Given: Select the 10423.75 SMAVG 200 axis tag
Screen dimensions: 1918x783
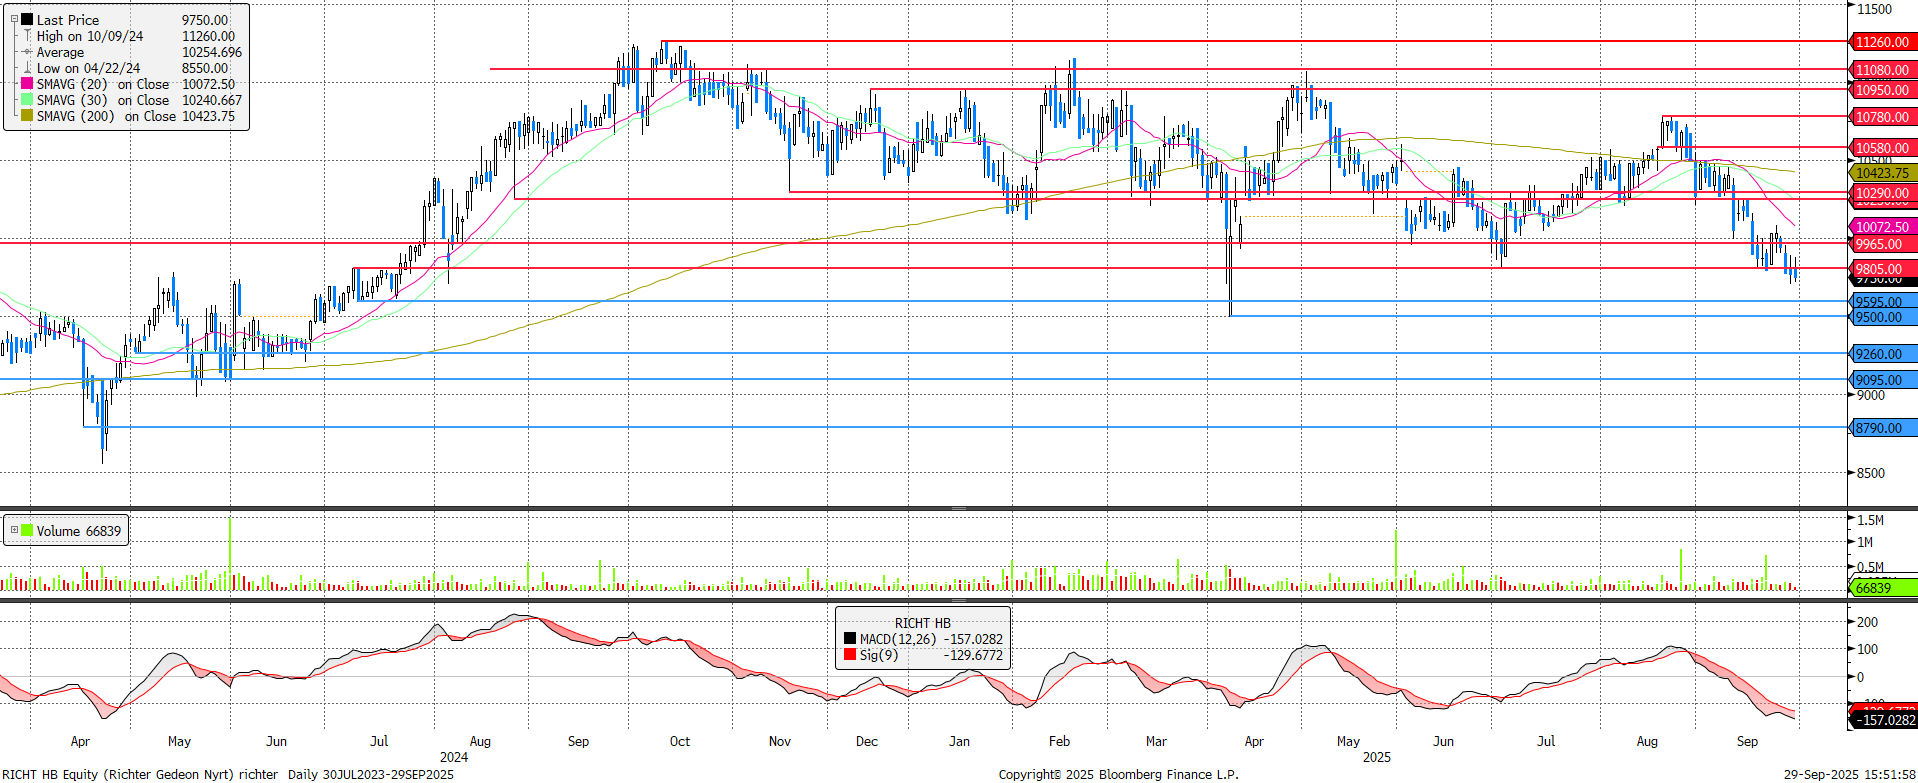Looking at the screenshot, I should 1883,173.
